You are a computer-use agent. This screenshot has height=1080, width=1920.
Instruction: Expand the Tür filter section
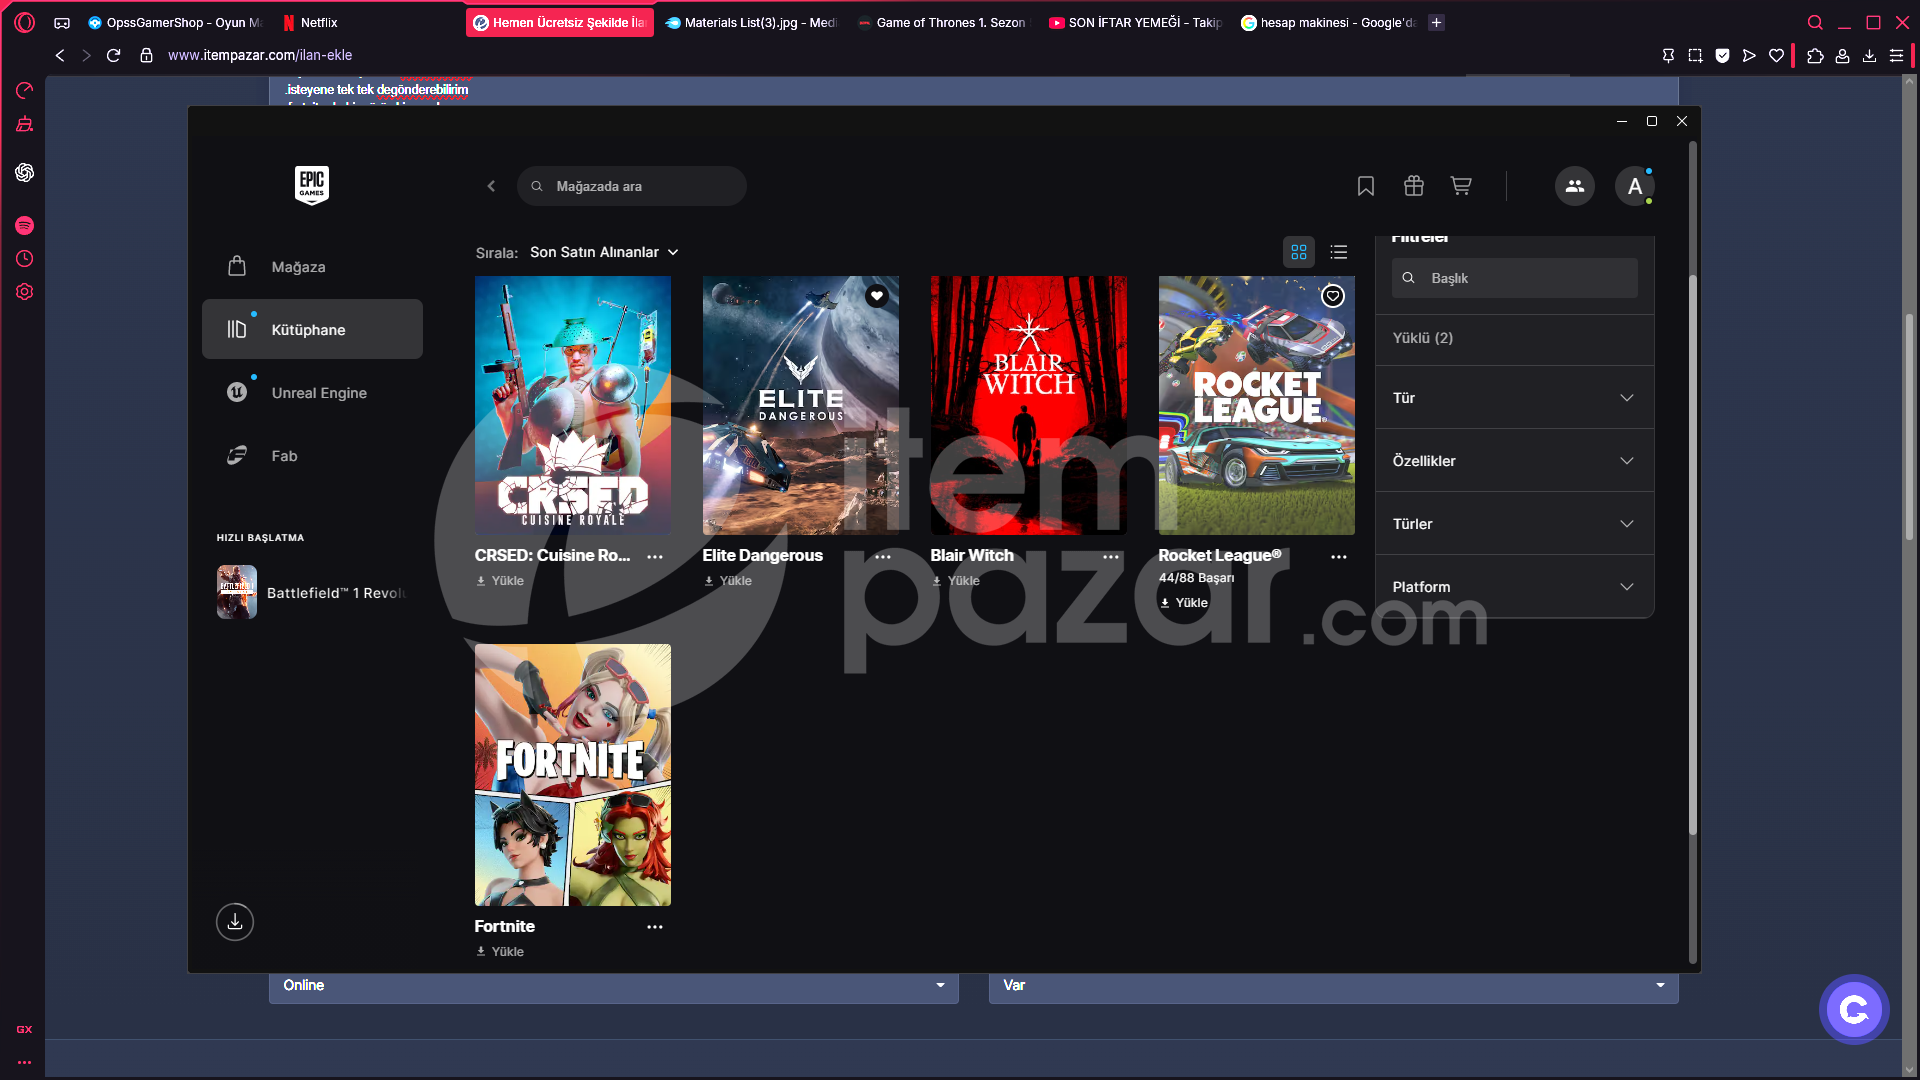pos(1515,398)
